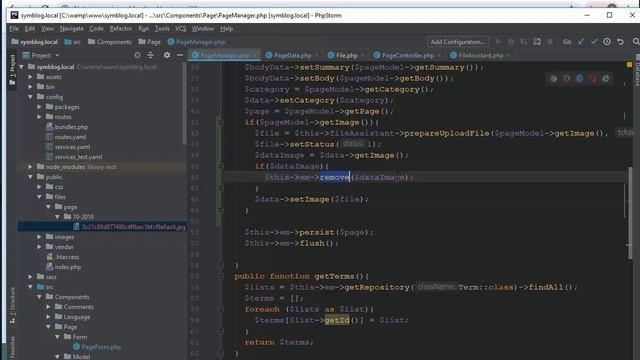640x360 pixels.
Task: Click the Collapse All icon in Project panel
Action: [x=151, y=55]
